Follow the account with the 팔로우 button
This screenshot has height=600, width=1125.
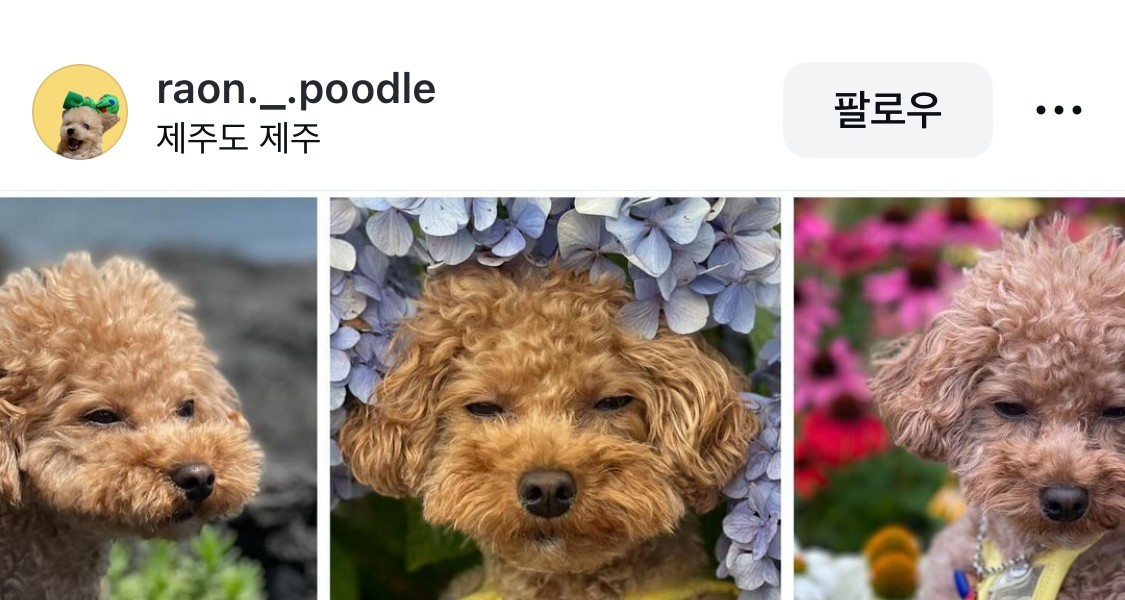(888, 110)
